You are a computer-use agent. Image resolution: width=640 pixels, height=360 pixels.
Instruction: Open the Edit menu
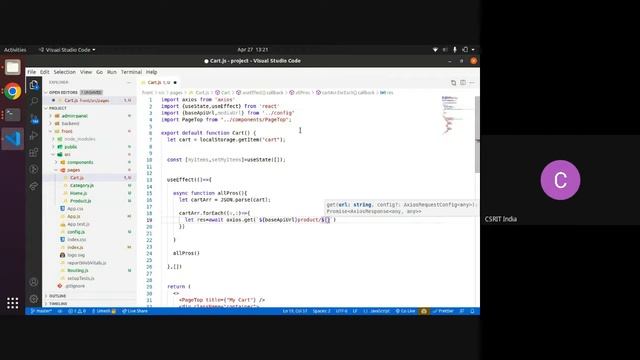44,72
